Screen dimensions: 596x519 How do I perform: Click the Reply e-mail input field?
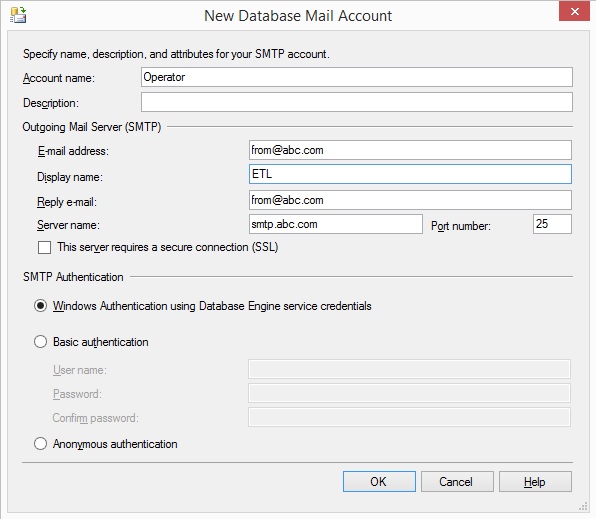pos(410,200)
